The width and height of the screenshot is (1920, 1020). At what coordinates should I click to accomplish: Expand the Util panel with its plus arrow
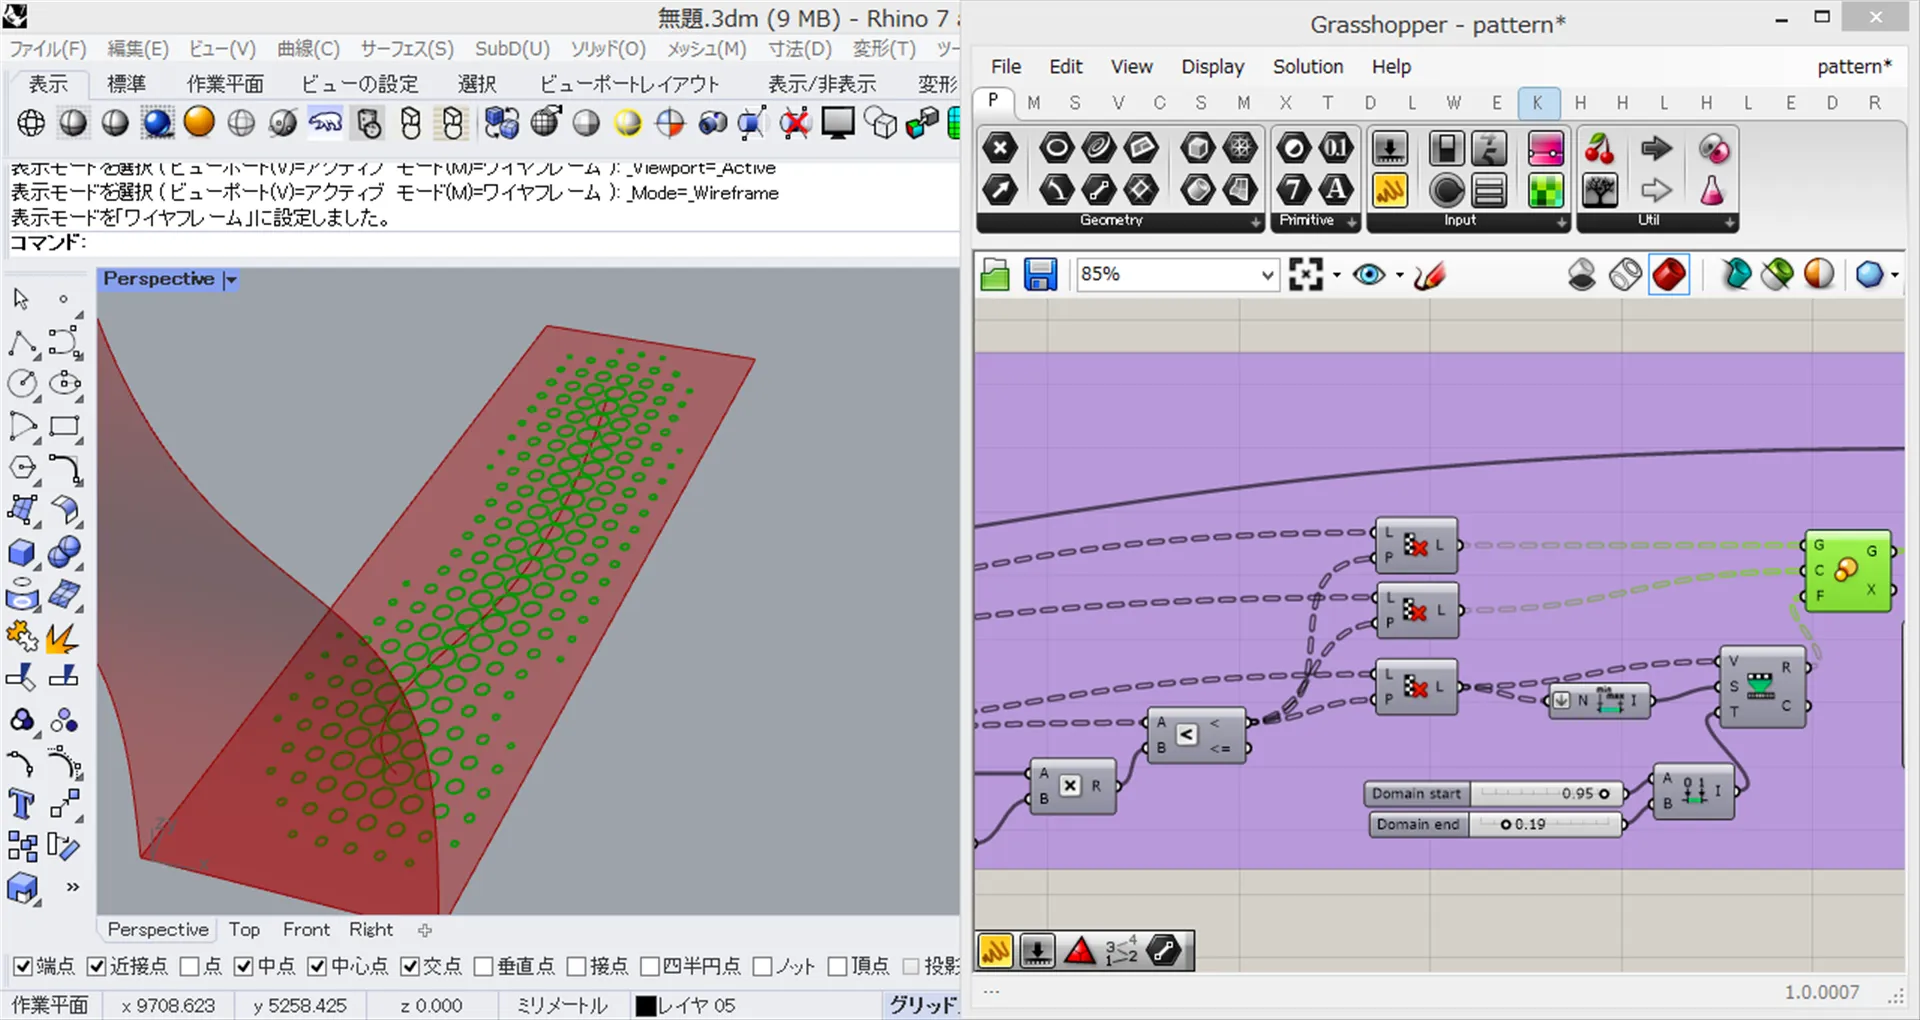coord(1730,222)
